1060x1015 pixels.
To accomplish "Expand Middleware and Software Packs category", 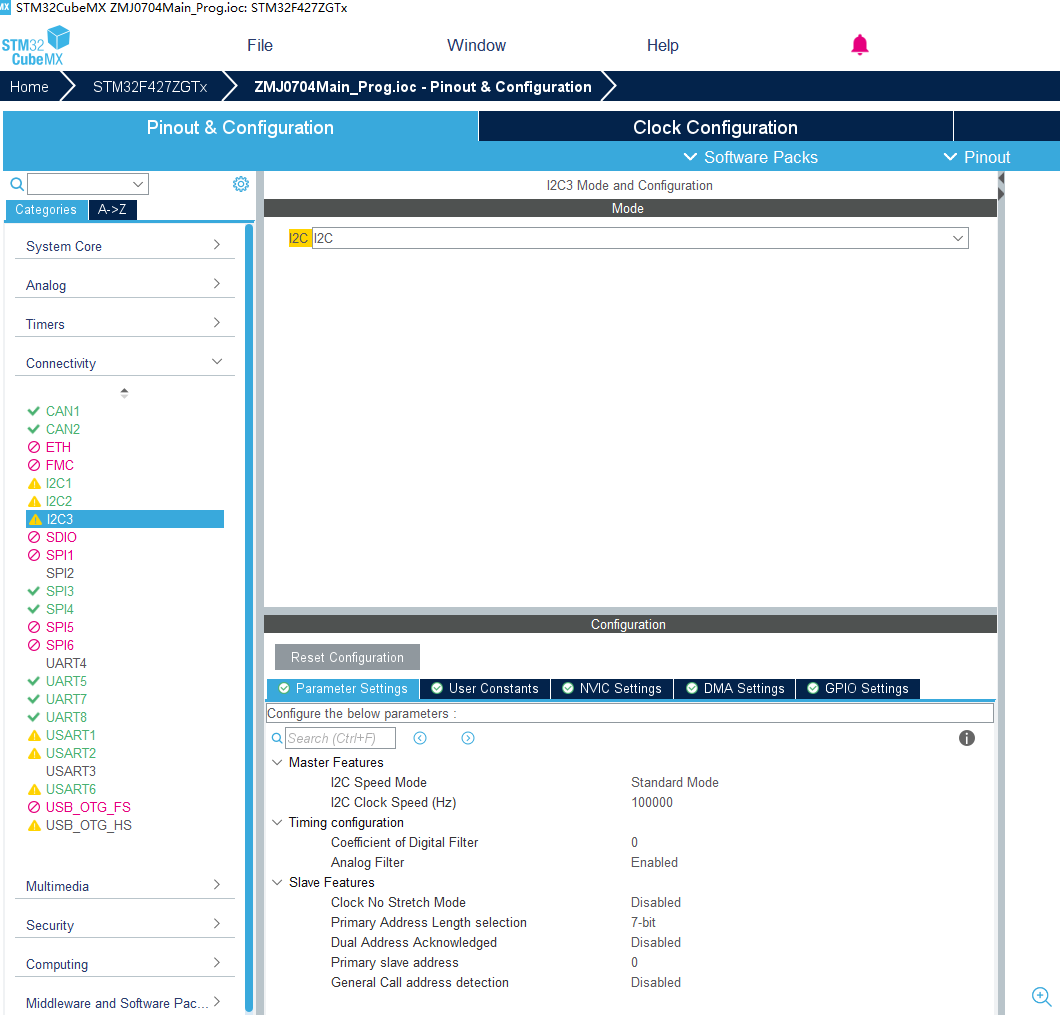I will [124, 1003].
